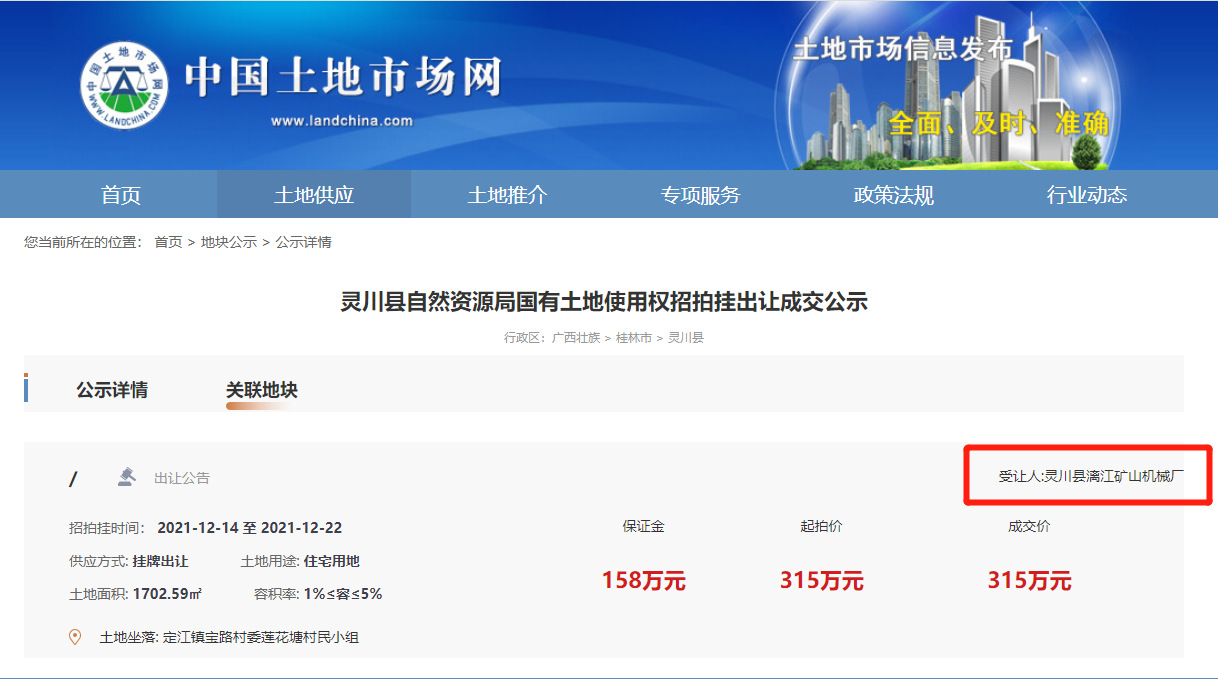
Task: Click 桂林市 in the 行政区 path
Action: pyautogui.click(x=634, y=338)
